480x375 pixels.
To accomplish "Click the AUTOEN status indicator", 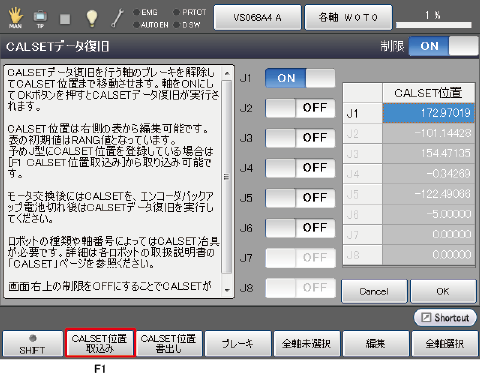I will [x=151, y=25].
